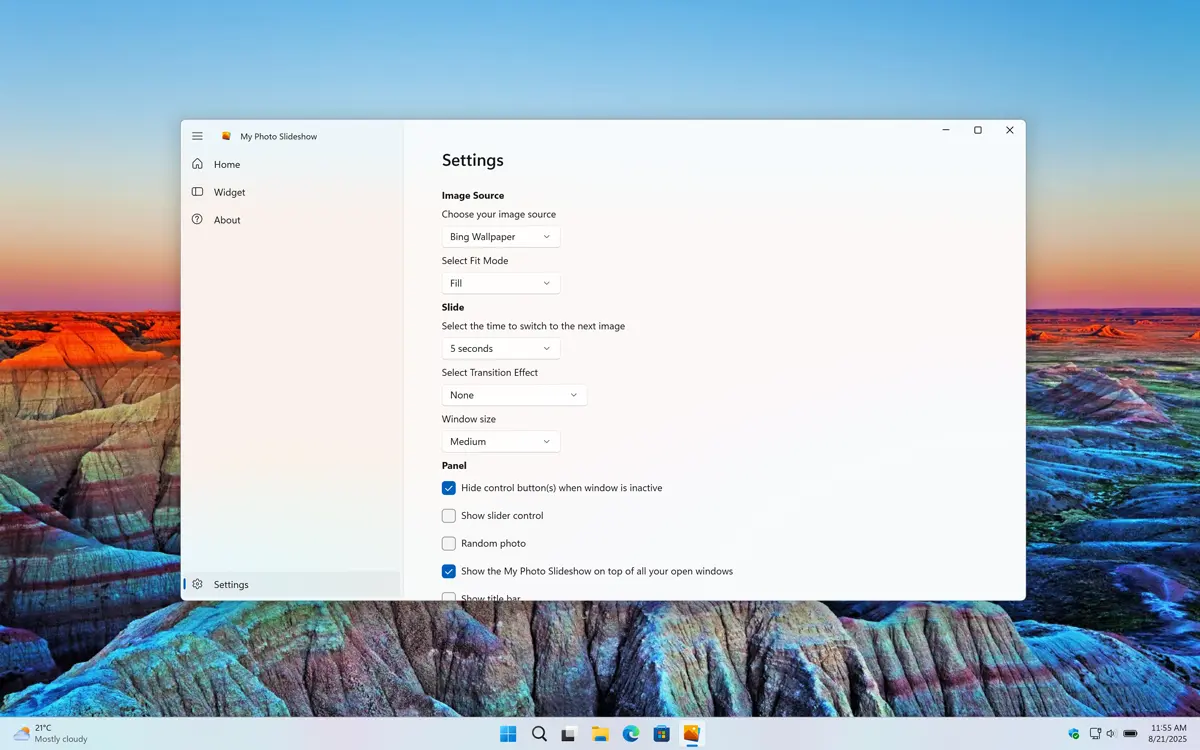Image resolution: width=1200 pixels, height=750 pixels.
Task: Open Microsoft Edge from the taskbar
Action: tap(631, 734)
